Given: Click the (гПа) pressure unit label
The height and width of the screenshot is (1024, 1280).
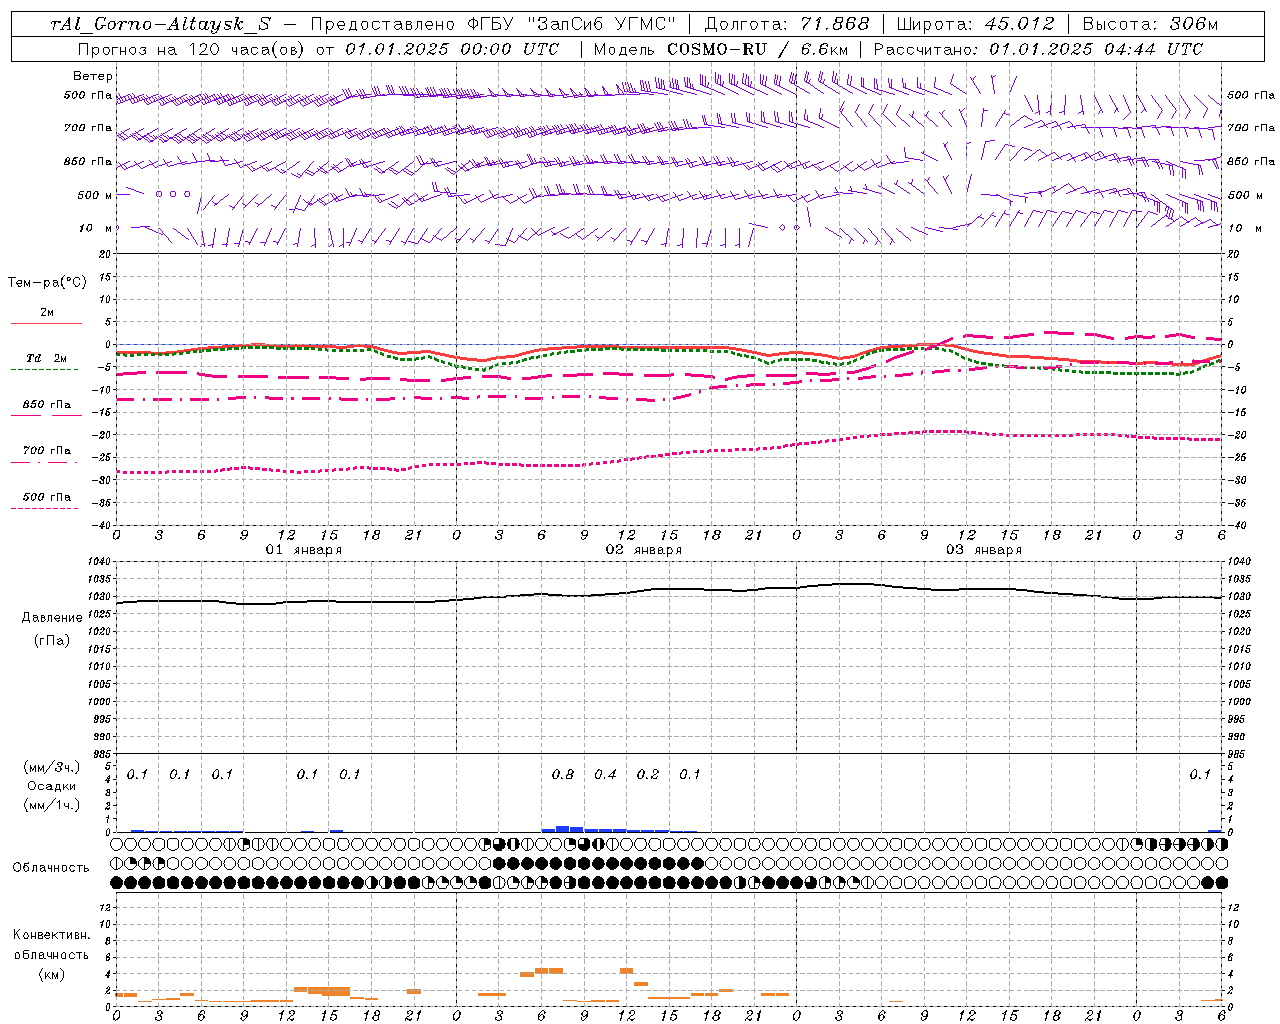Looking at the screenshot, I should [x=52, y=641].
